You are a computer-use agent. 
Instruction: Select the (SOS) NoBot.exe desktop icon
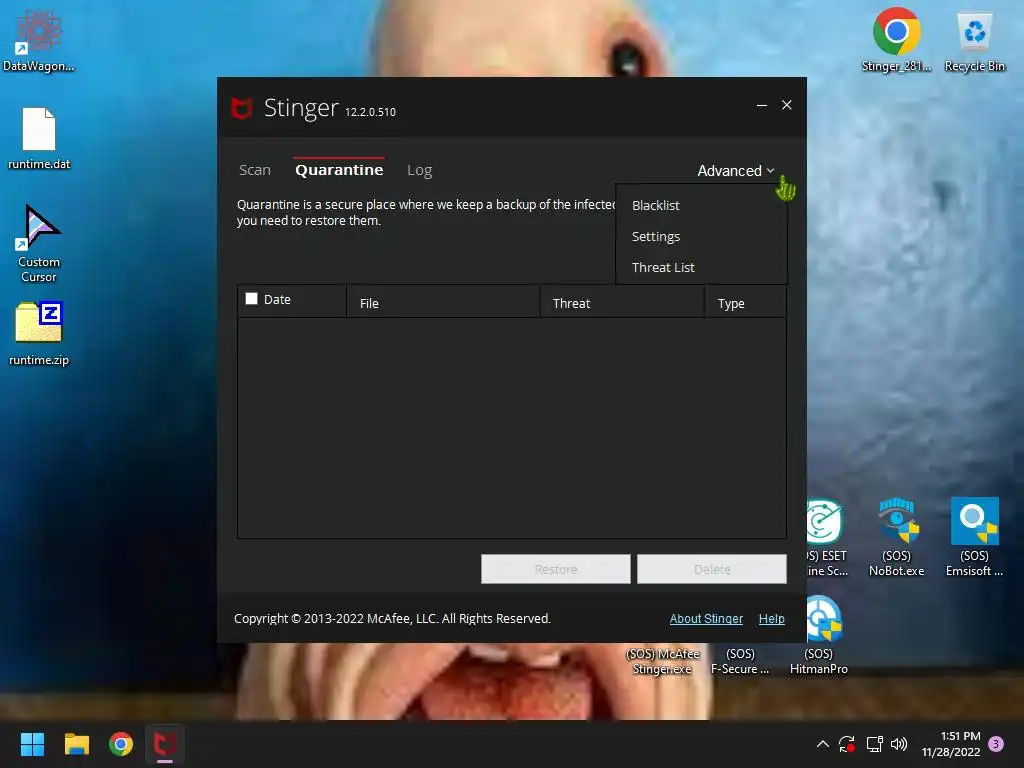(896, 537)
